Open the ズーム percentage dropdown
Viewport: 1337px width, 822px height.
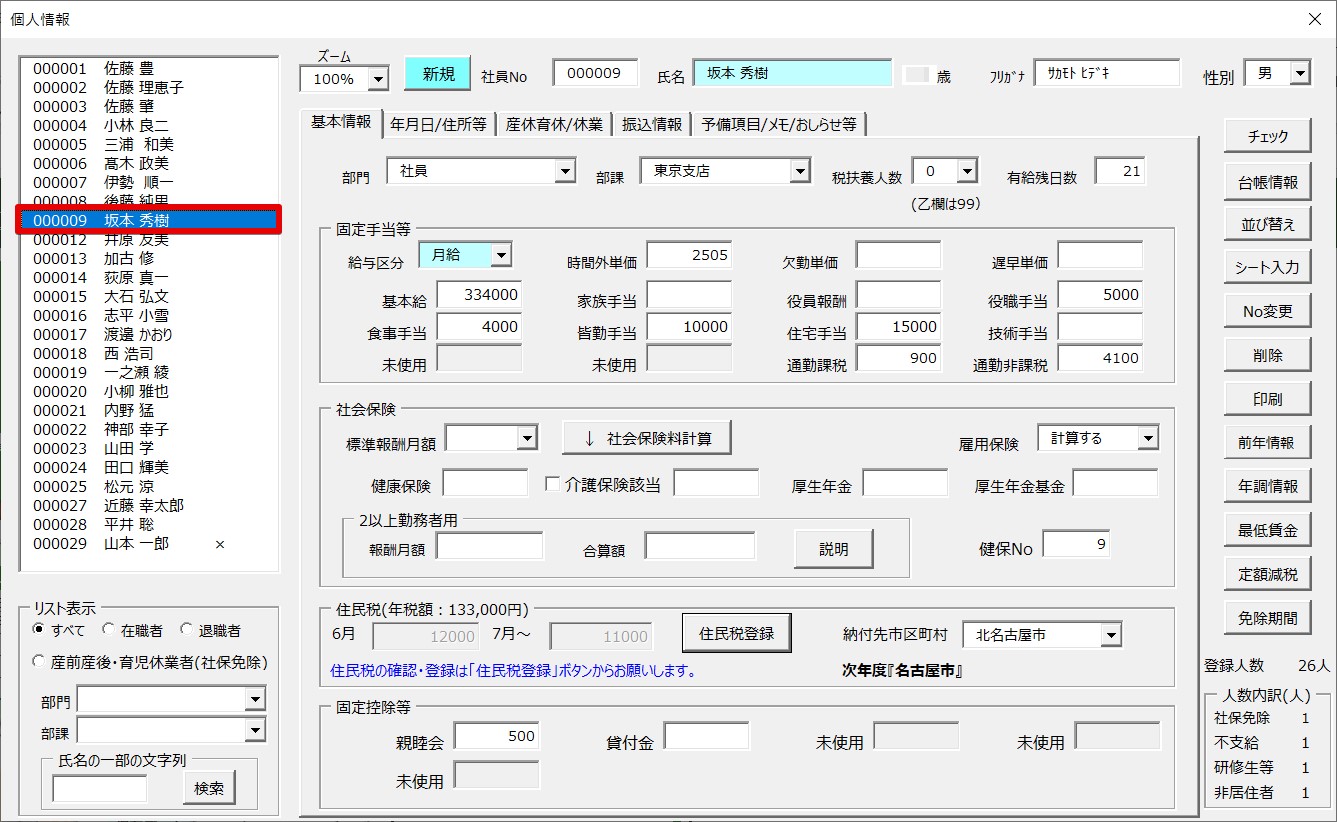pos(378,79)
